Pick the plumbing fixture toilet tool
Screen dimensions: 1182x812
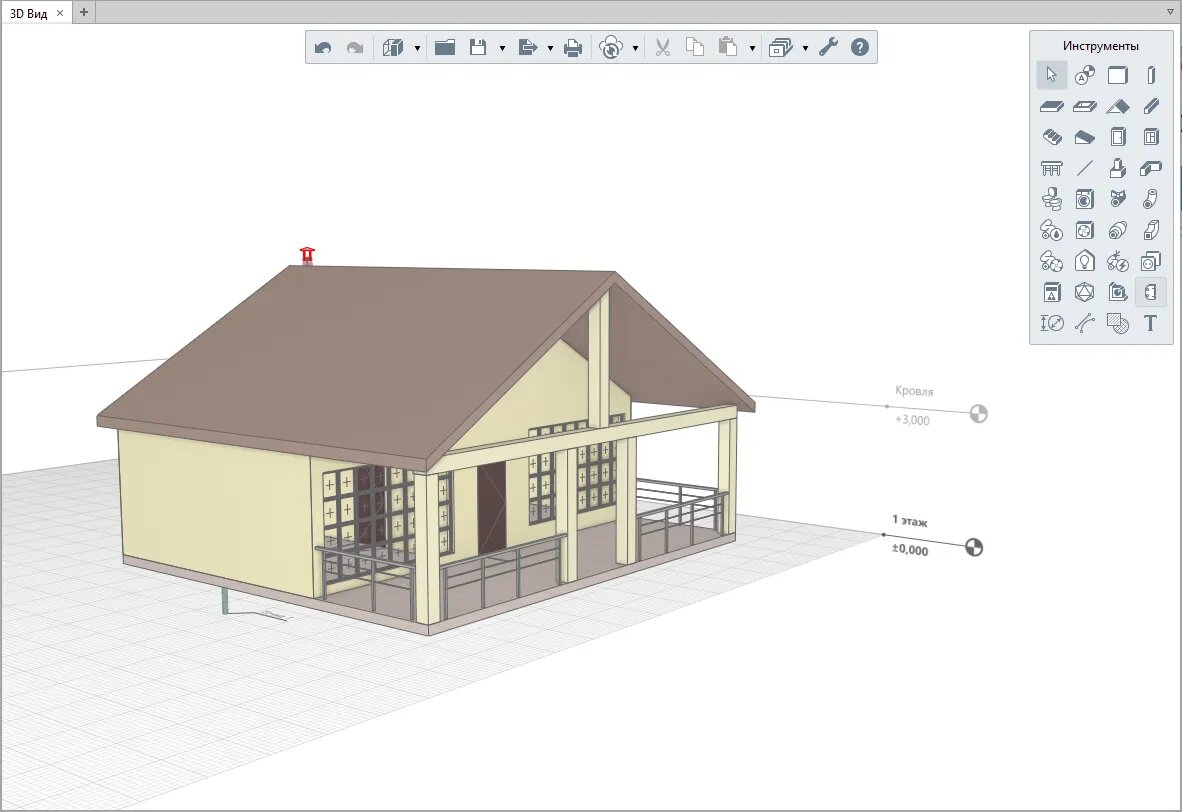click(x=1052, y=199)
